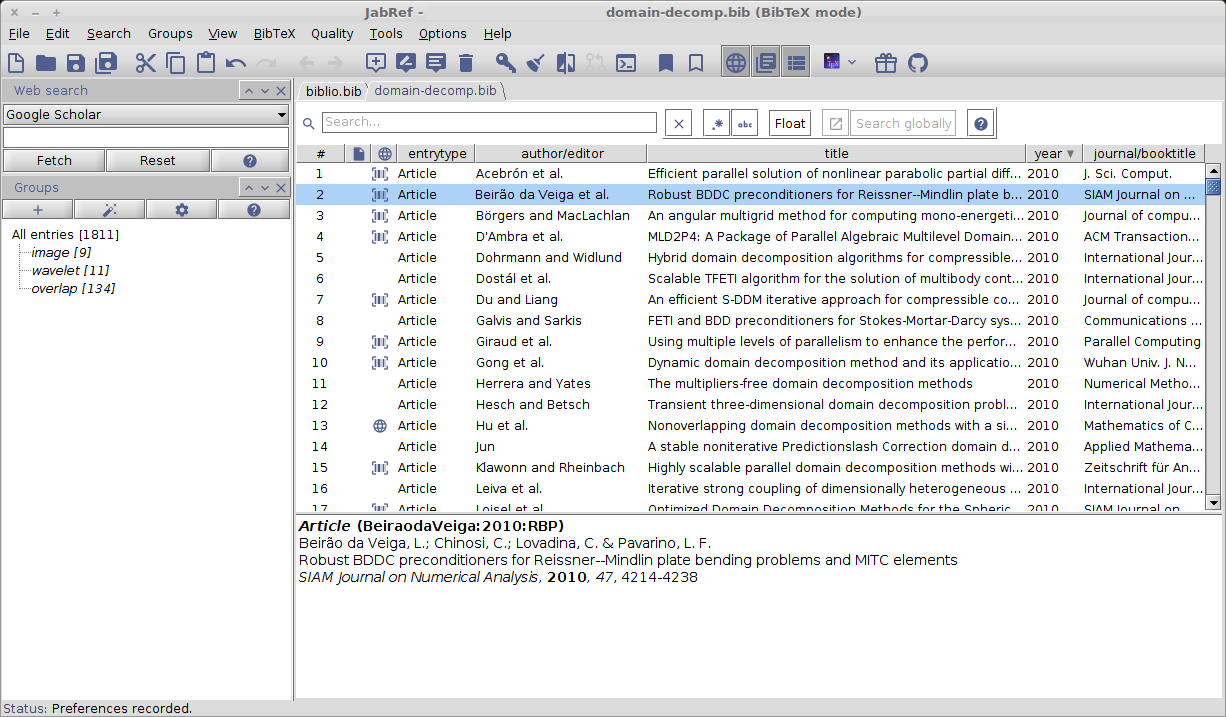This screenshot has width=1226, height=717.
Task: Open the Google Scholar fetcher dropdown
Action: pos(146,115)
